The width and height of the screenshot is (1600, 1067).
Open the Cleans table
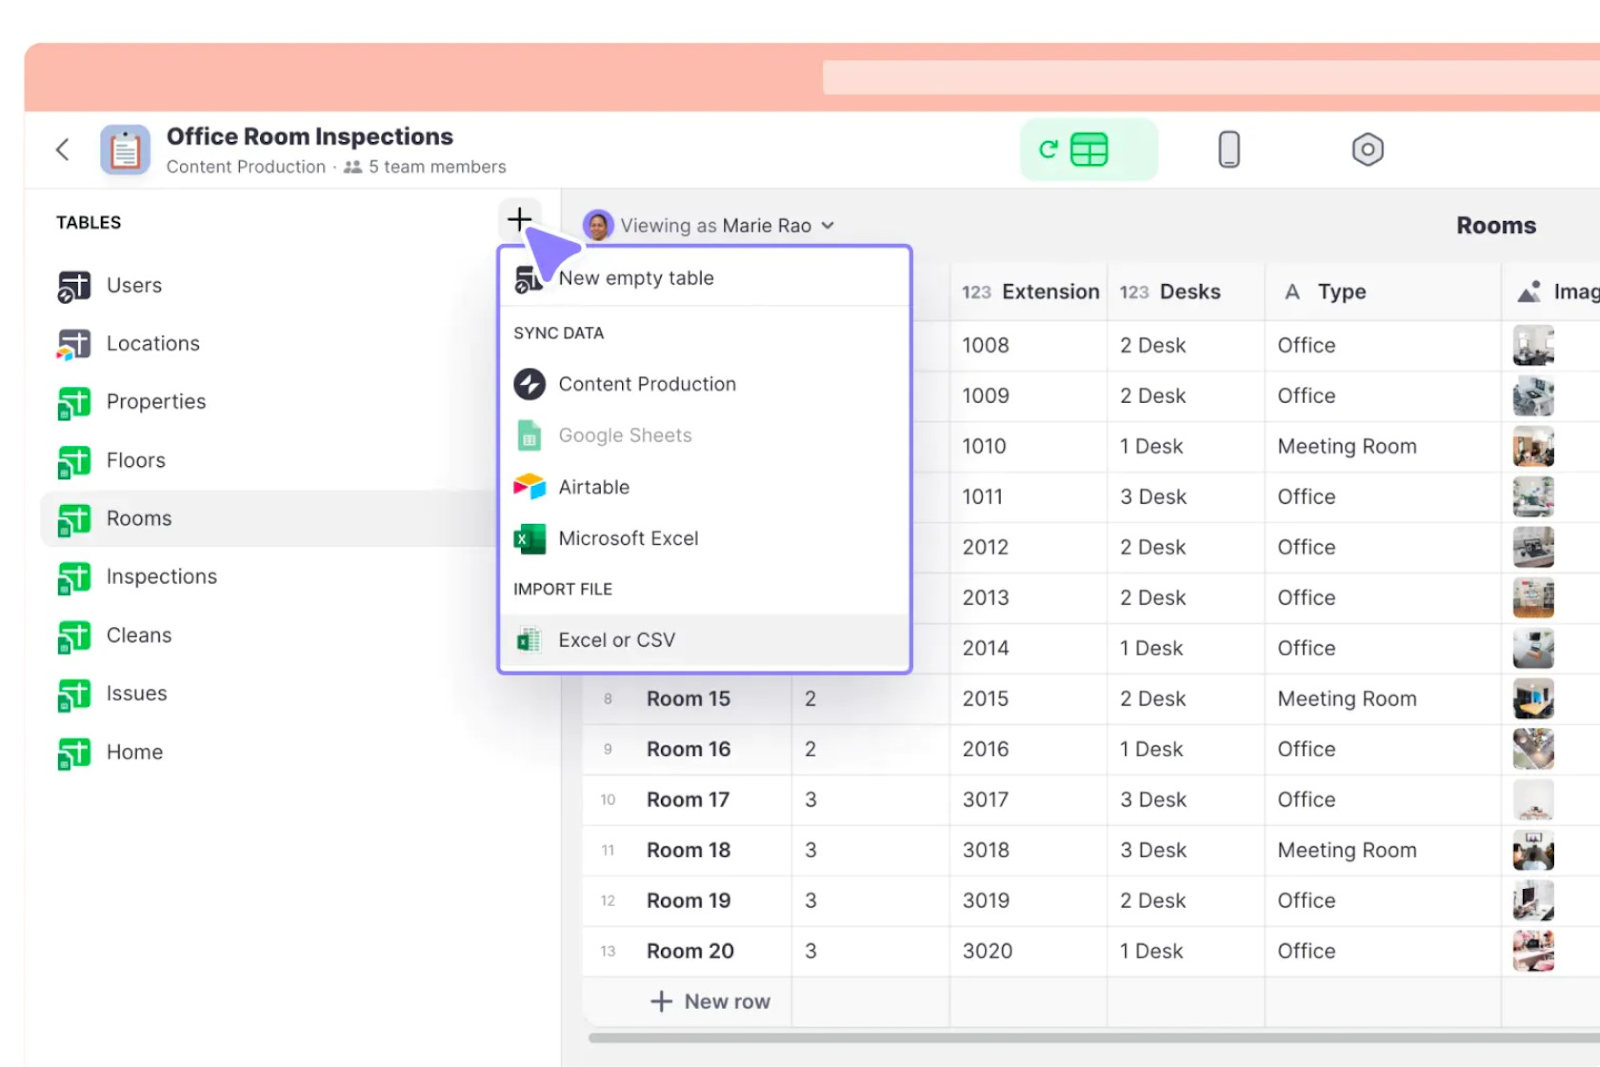pyautogui.click(x=270, y=636)
